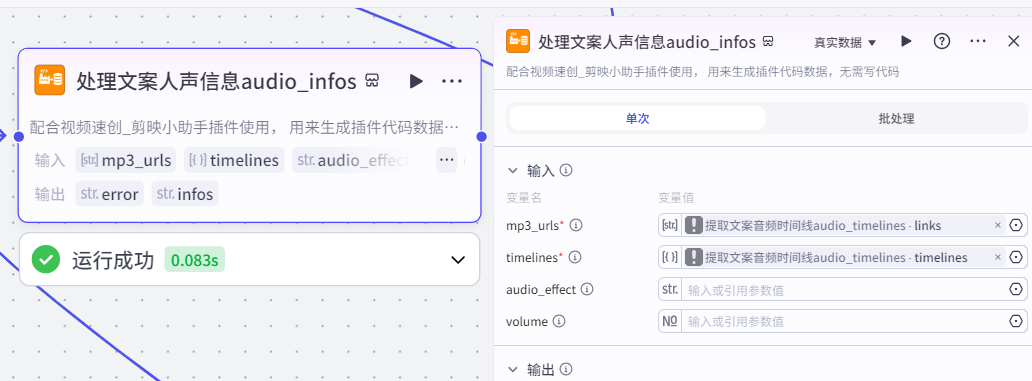Open variable picker for audio_effect

[x=1017, y=289]
